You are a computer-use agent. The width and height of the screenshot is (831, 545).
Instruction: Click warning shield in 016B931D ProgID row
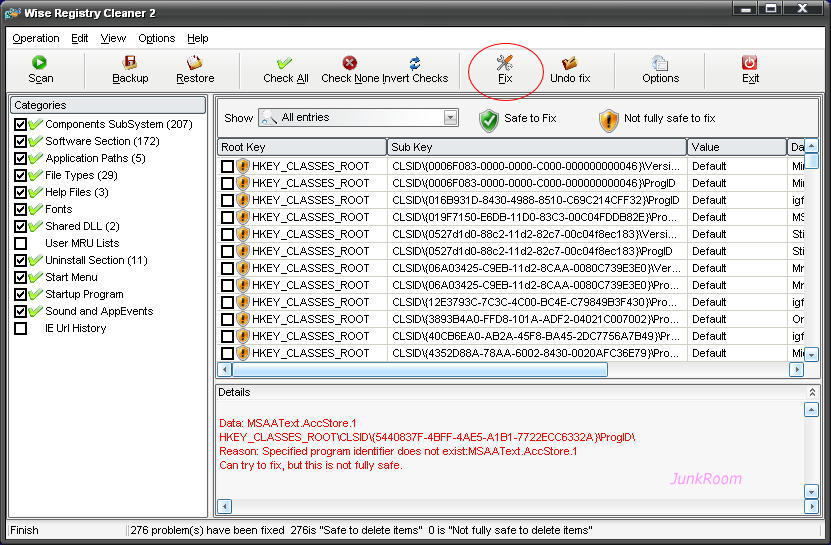click(x=243, y=200)
